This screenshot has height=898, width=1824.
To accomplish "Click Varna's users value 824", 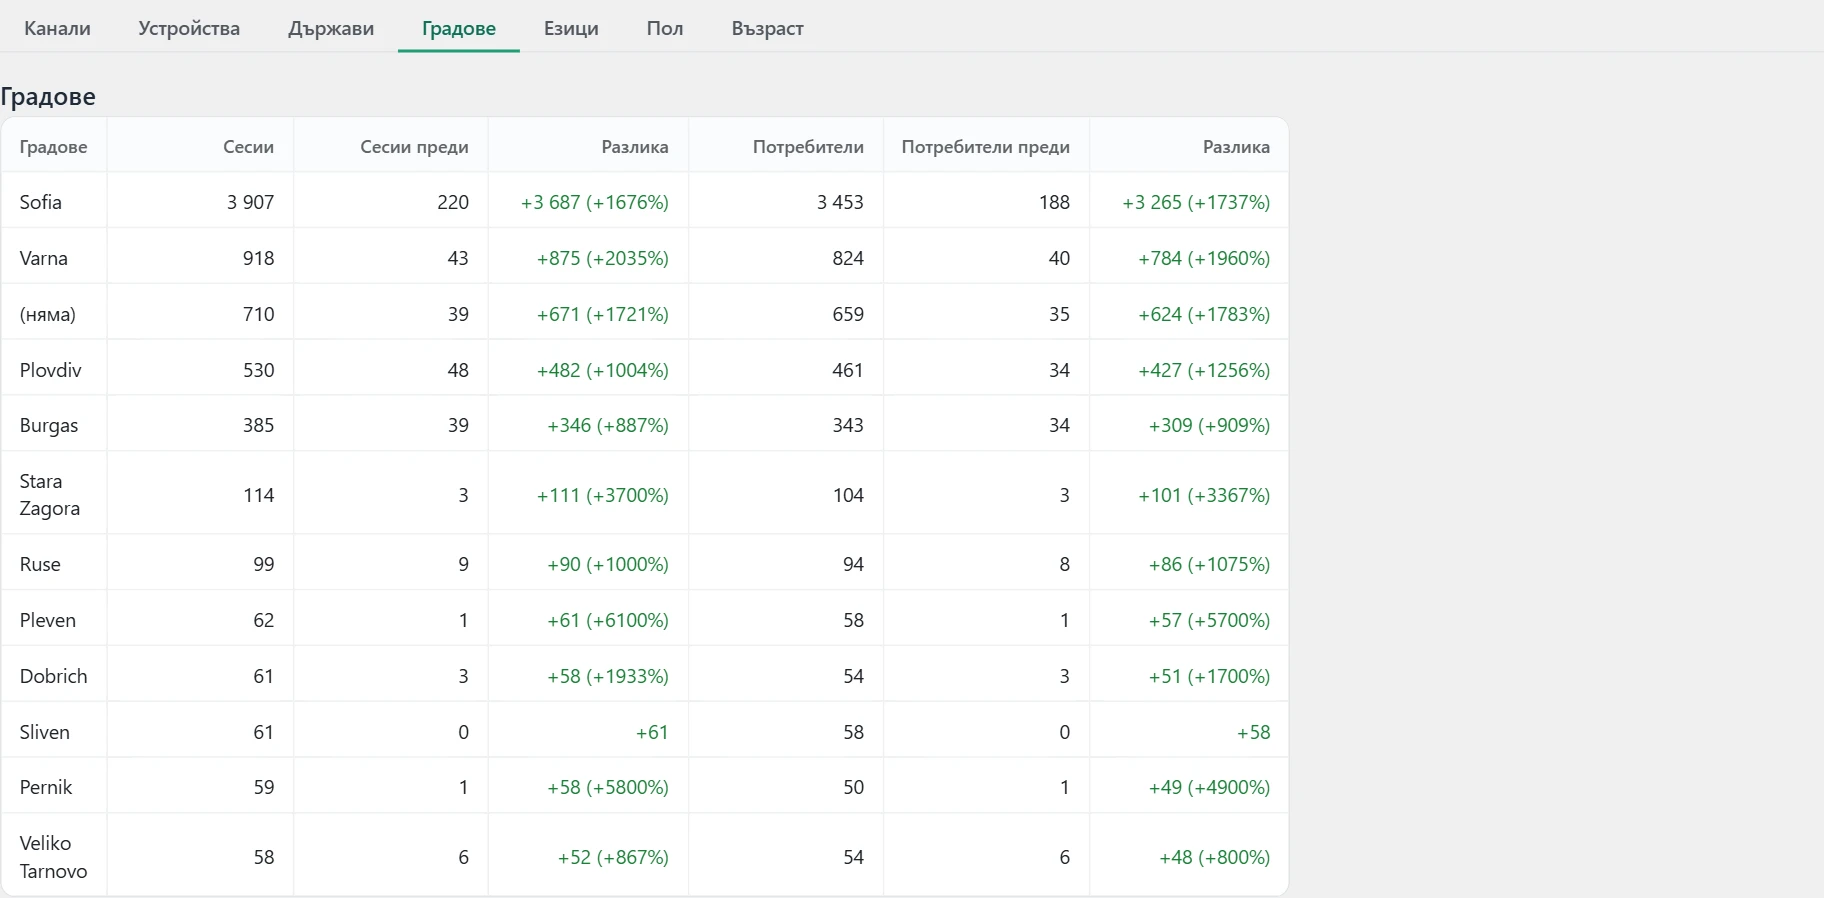I will 848,258.
